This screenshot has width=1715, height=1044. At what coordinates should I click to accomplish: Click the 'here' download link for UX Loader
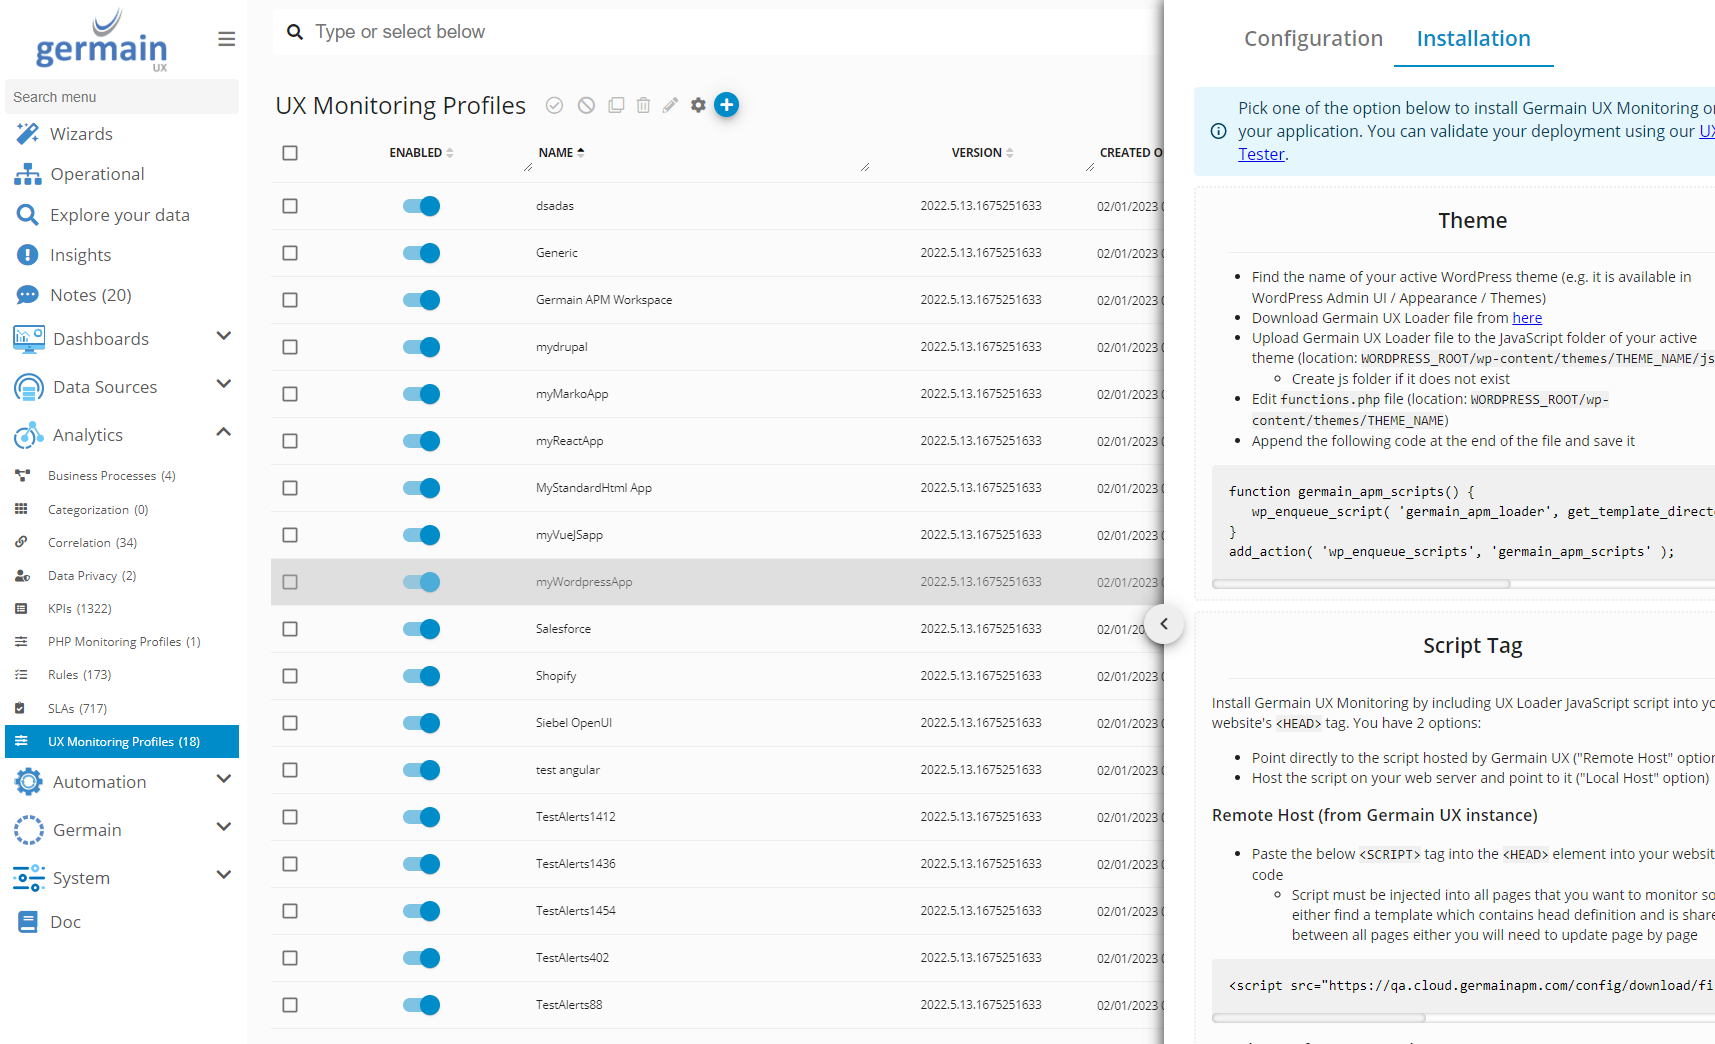coord(1526,318)
